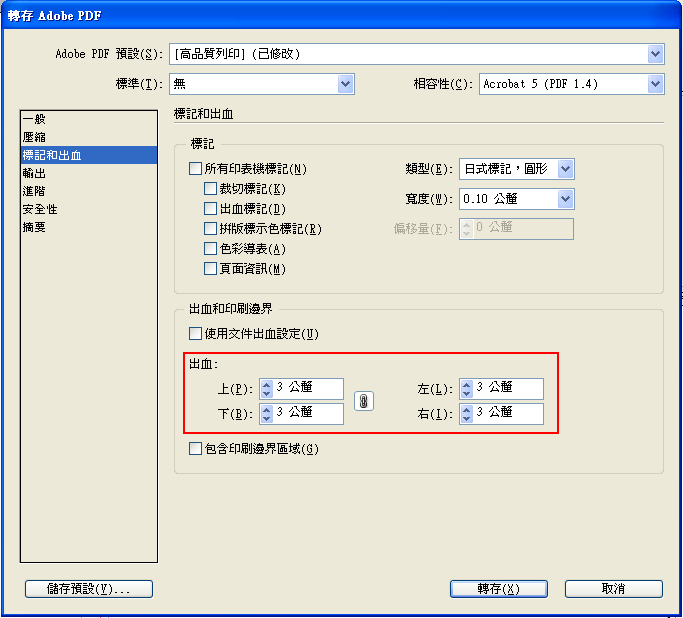Image resolution: width=683 pixels, height=618 pixels.
Task: Click the 右 bleed stepper arrows
Action: tap(467, 414)
